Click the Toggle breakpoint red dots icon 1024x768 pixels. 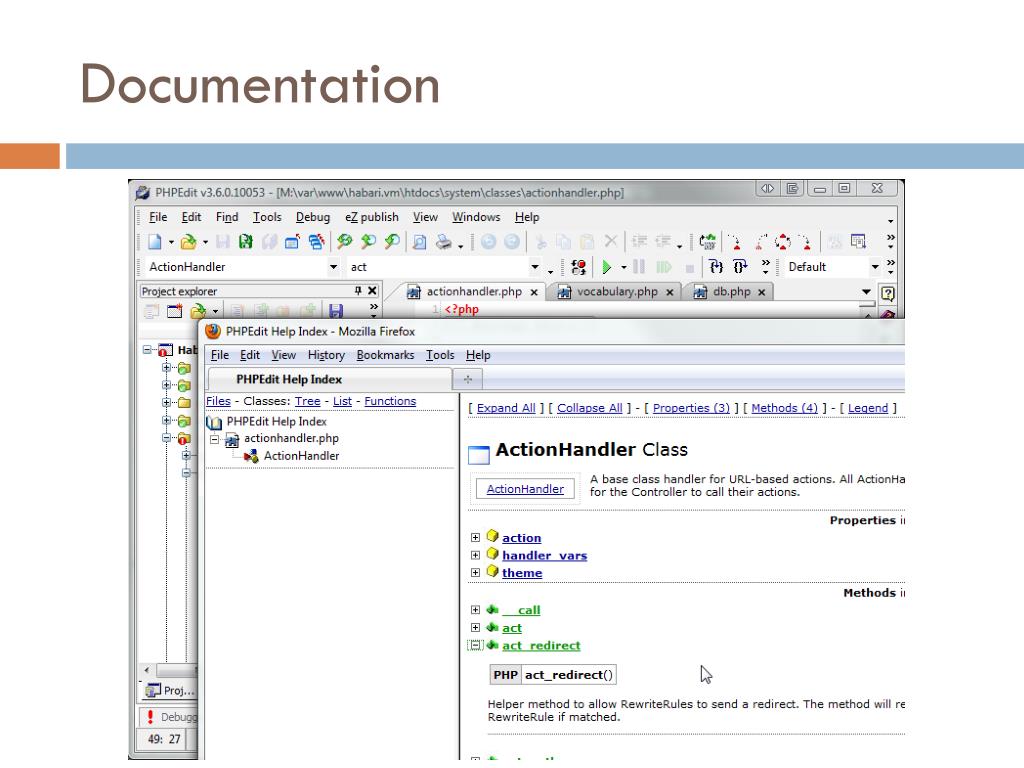(579, 267)
